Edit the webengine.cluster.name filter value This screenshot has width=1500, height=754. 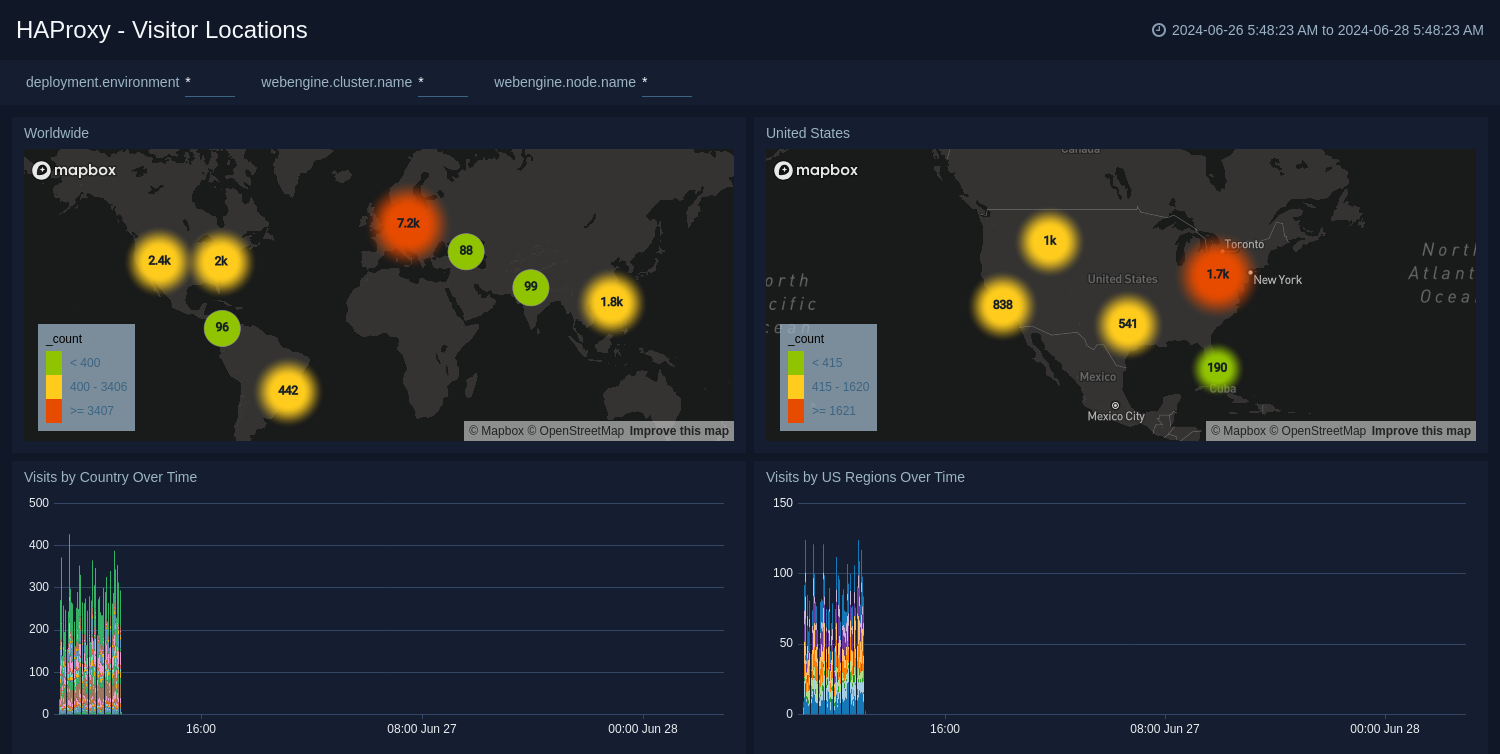pyautogui.click(x=442, y=82)
